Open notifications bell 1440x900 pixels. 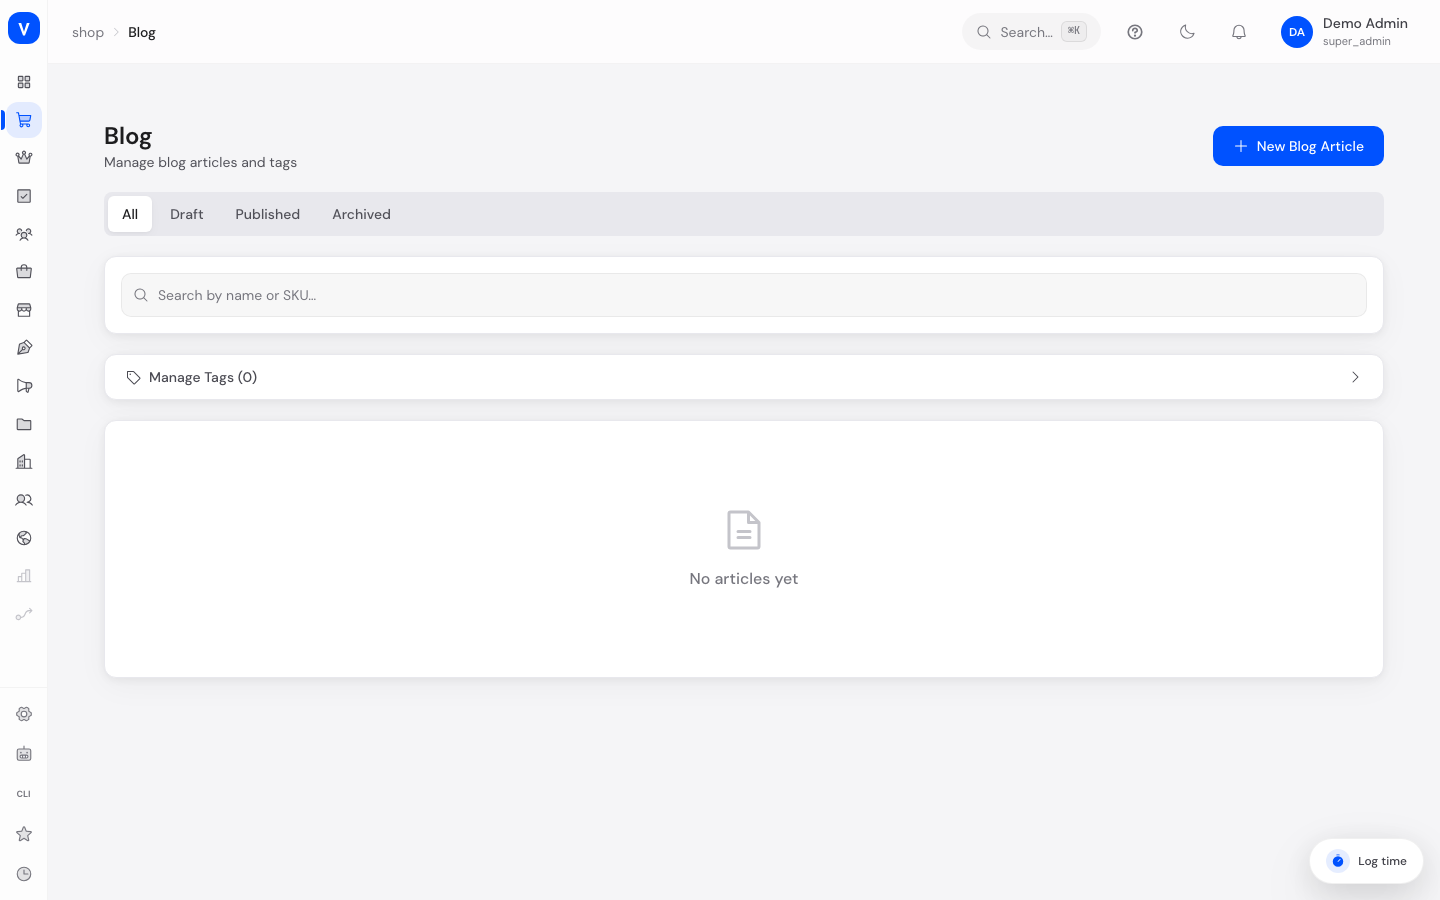[x=1239, y=32]
